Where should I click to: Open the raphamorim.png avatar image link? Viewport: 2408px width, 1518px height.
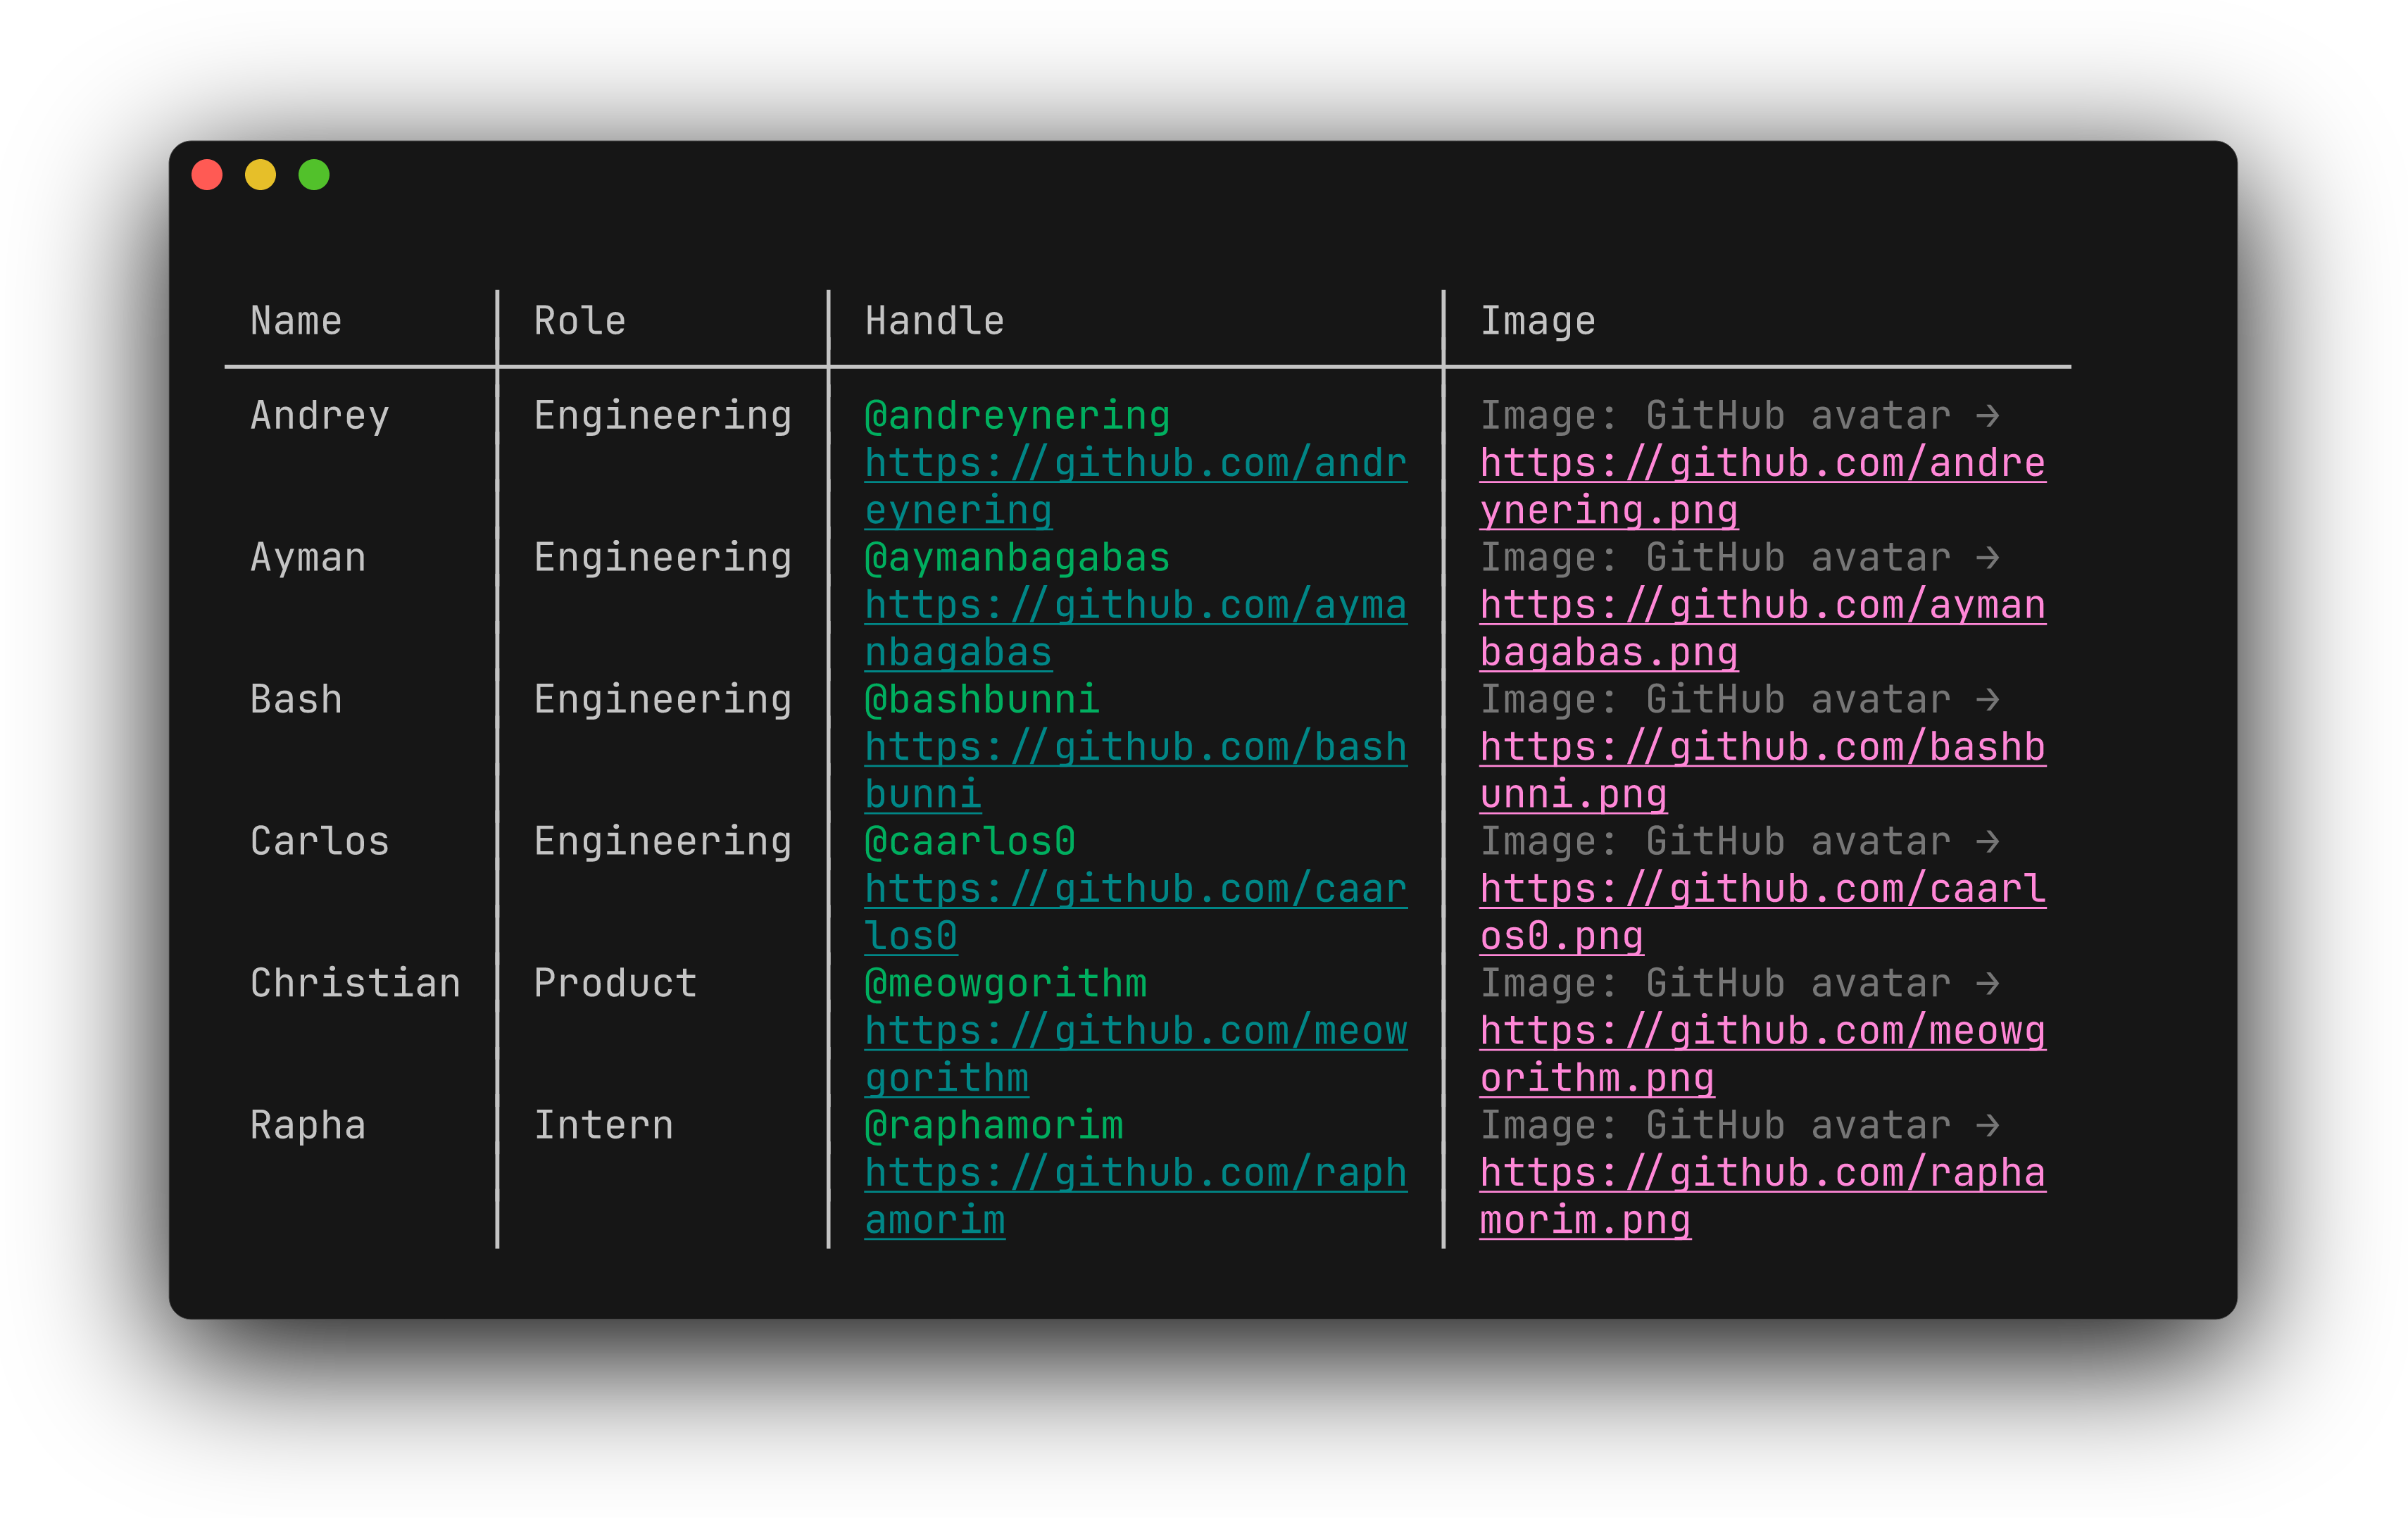[1762, 1197]
